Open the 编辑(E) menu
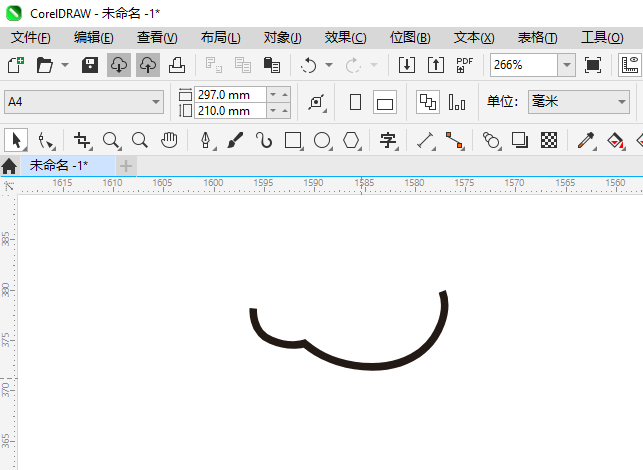This screenshot has height=470, width=643. coord(93,38)
